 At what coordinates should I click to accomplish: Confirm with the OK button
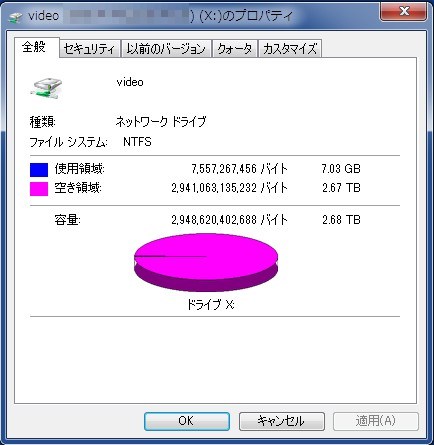(187, 421)
